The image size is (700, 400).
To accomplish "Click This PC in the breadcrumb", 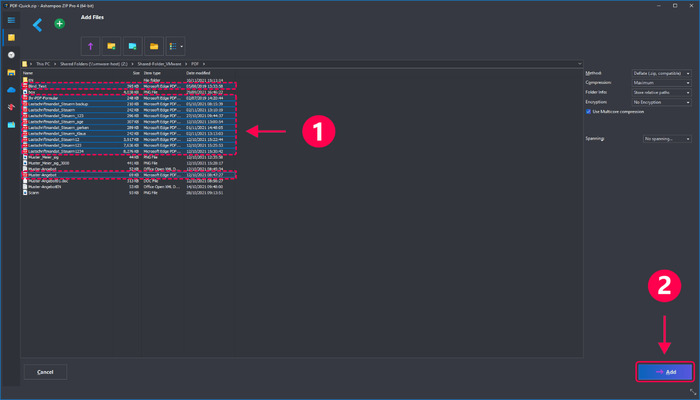I will click(x=43, y=64).
